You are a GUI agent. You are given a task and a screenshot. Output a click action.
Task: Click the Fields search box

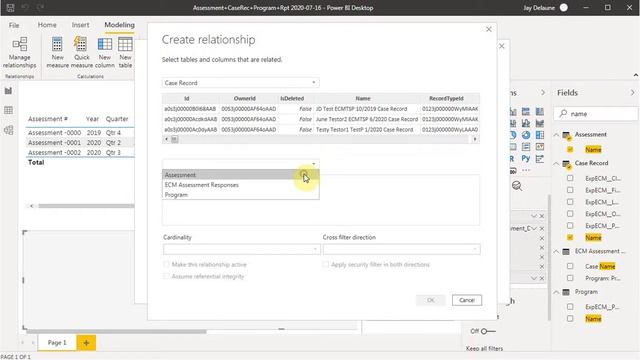point(596,113)
